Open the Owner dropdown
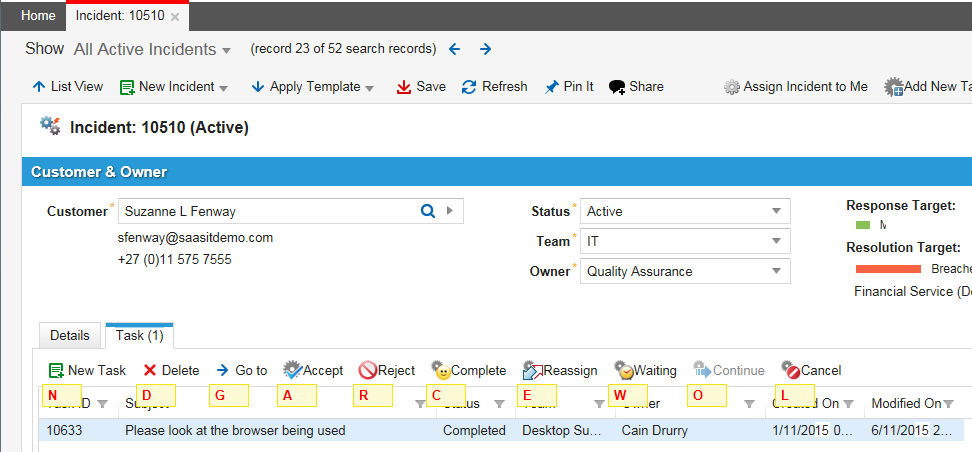The image size is (972, 452). coord(776,271)
